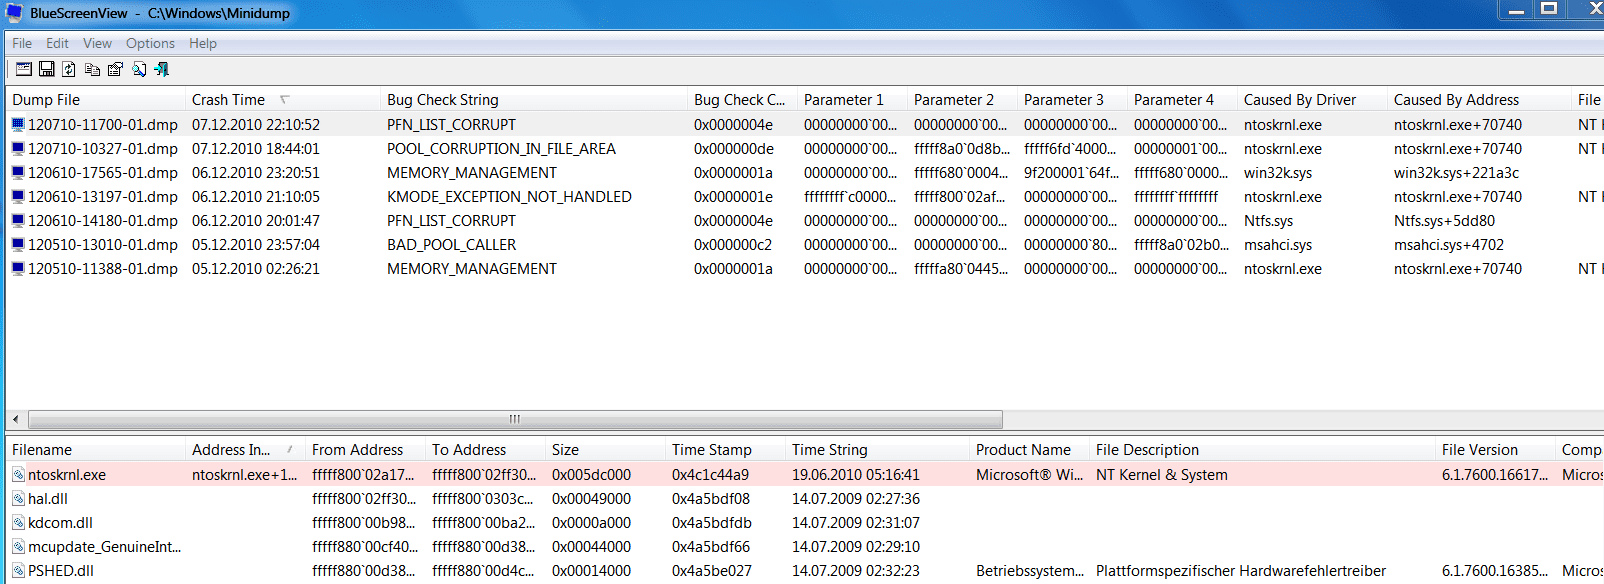Viewport: 1604px width, 584px height.
Task: Click icon of 120610-17565-01.dmp row
Action: (18, 173)
